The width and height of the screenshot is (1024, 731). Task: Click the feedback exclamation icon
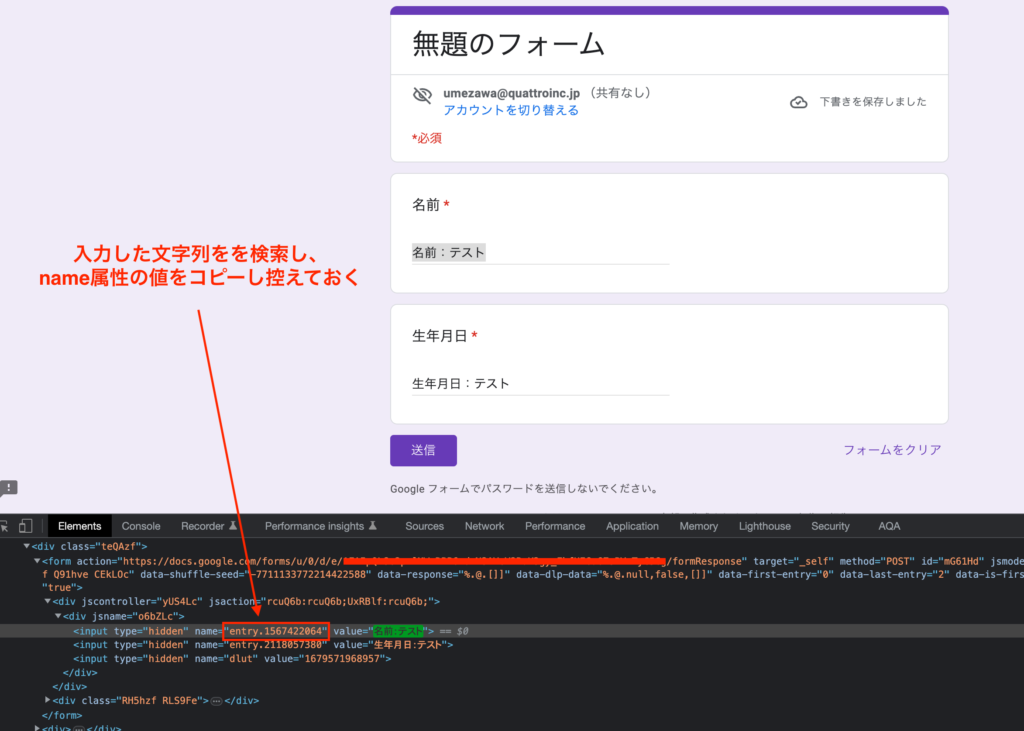[8, 487]
